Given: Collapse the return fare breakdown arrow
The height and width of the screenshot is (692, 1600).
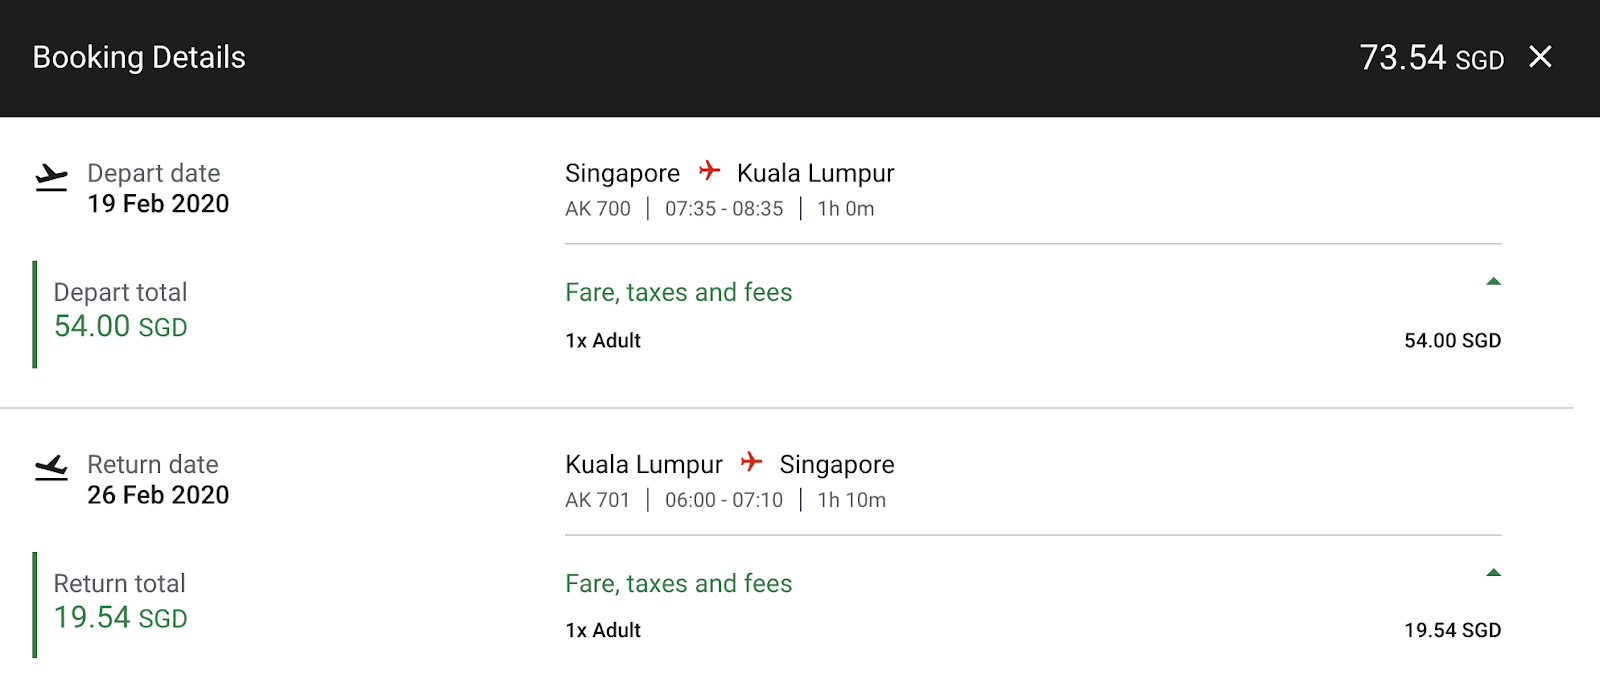Looking at the screenshot, I should click(1493, 573).
